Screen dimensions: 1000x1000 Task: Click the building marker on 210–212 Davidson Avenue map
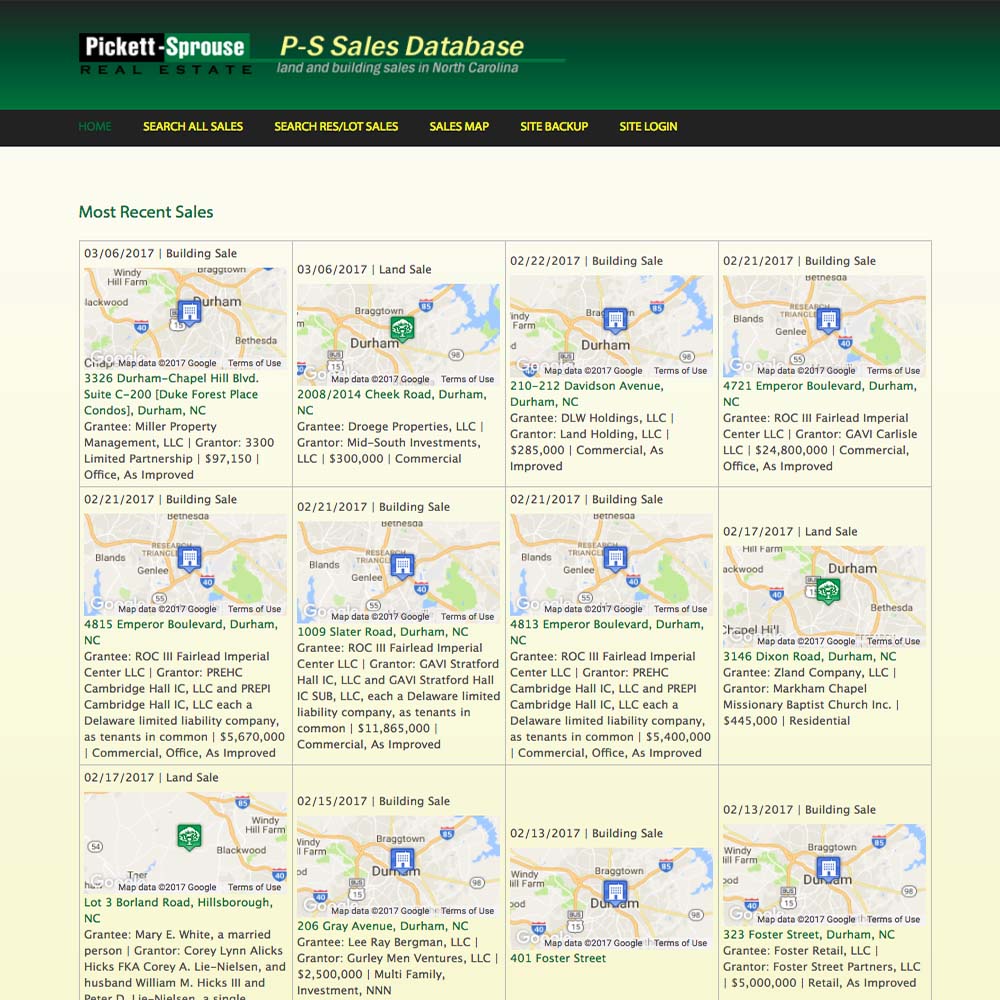[613, 320]
